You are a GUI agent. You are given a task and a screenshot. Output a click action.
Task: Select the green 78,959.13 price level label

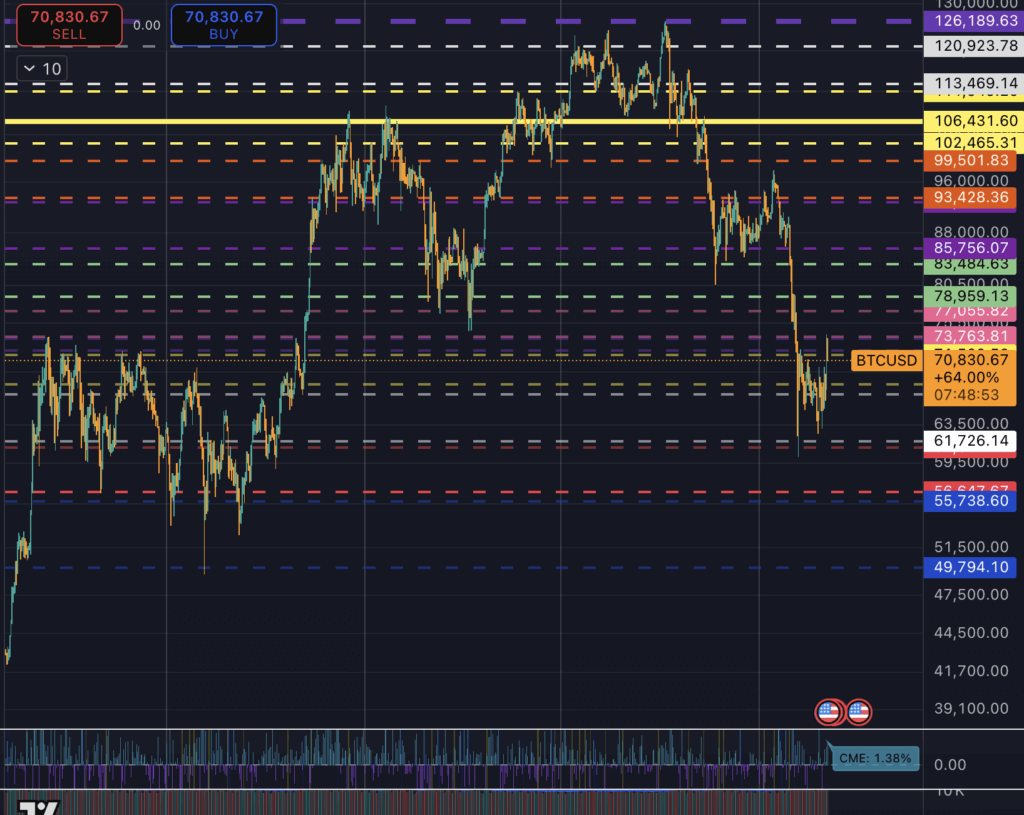(968, 297)
